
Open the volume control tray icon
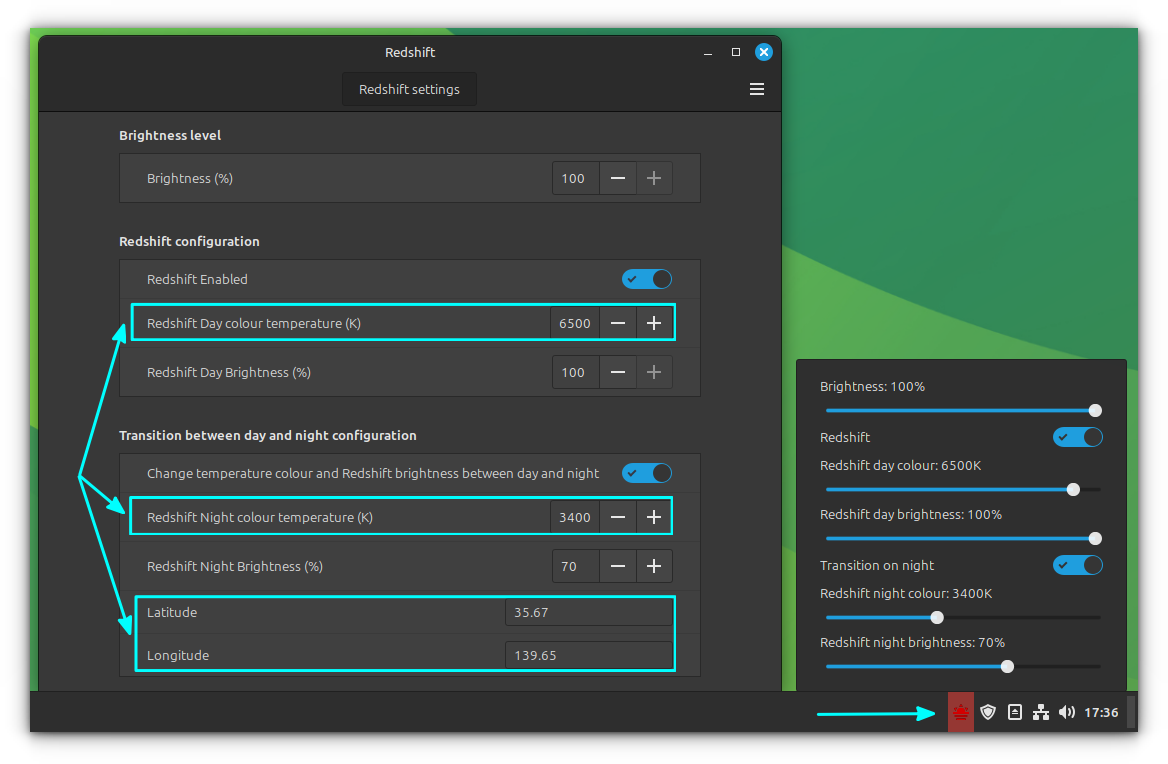coord(1066,712)
